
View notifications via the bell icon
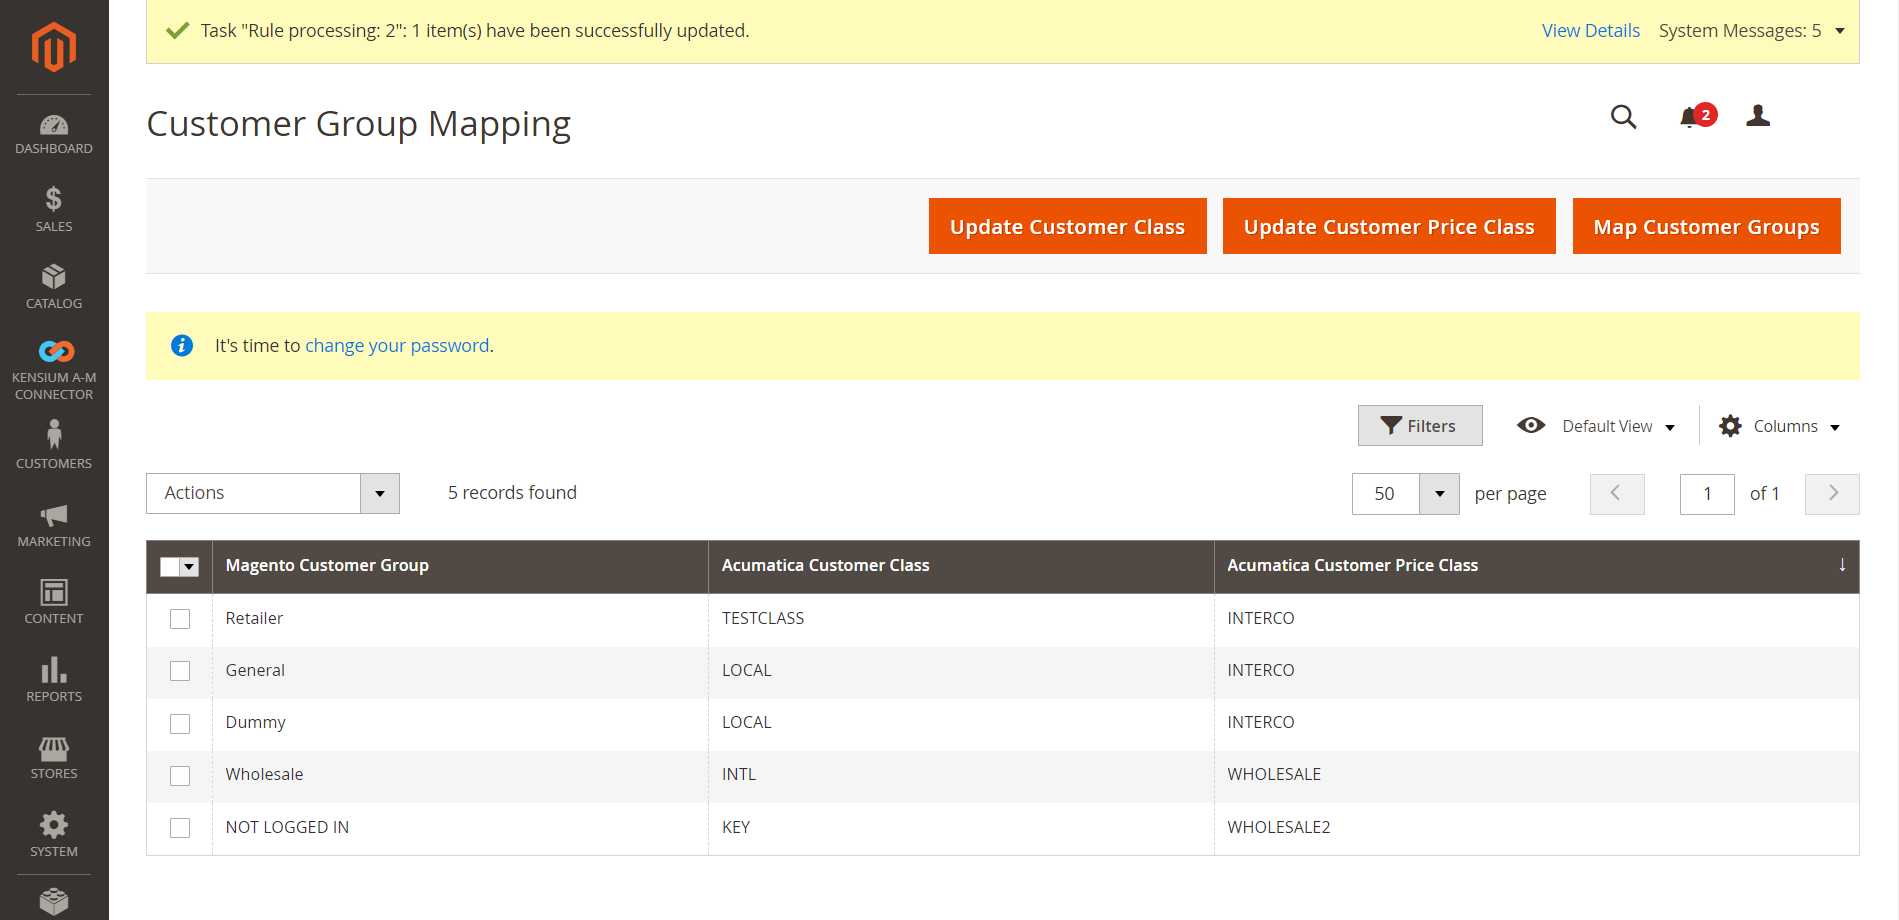pos(1692,117)
